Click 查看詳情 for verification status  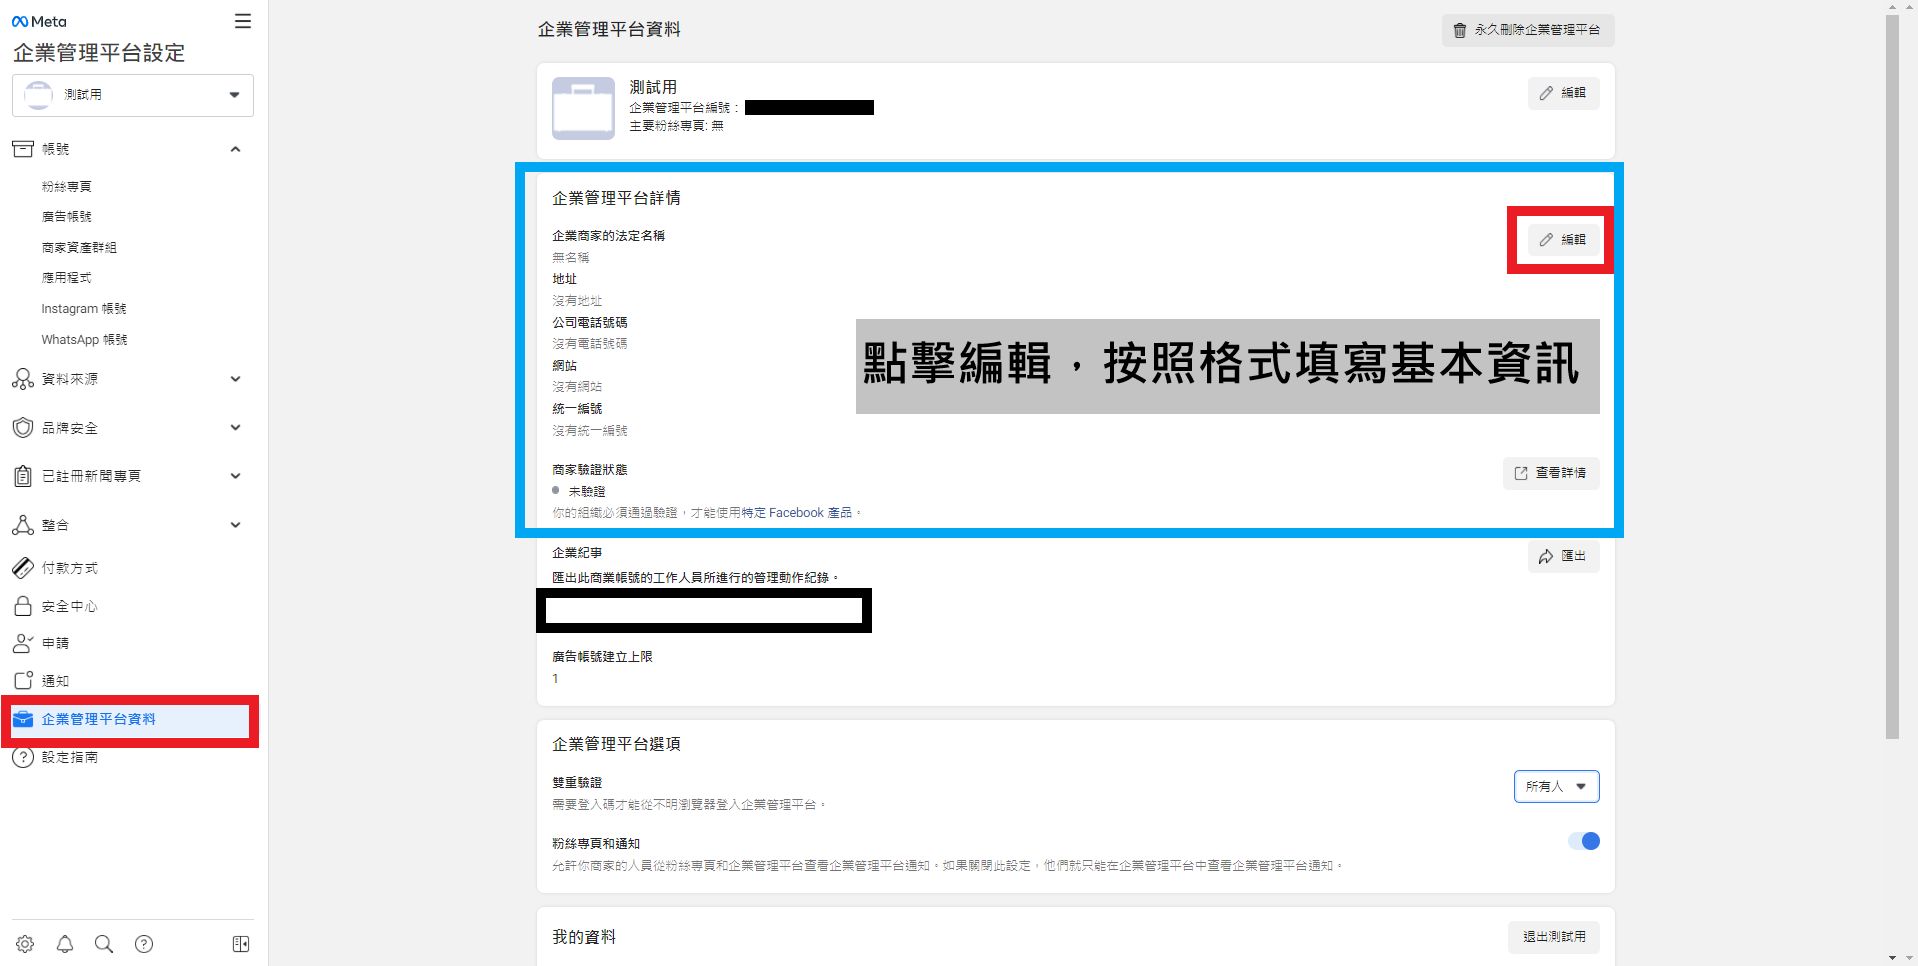(1551, 473)
